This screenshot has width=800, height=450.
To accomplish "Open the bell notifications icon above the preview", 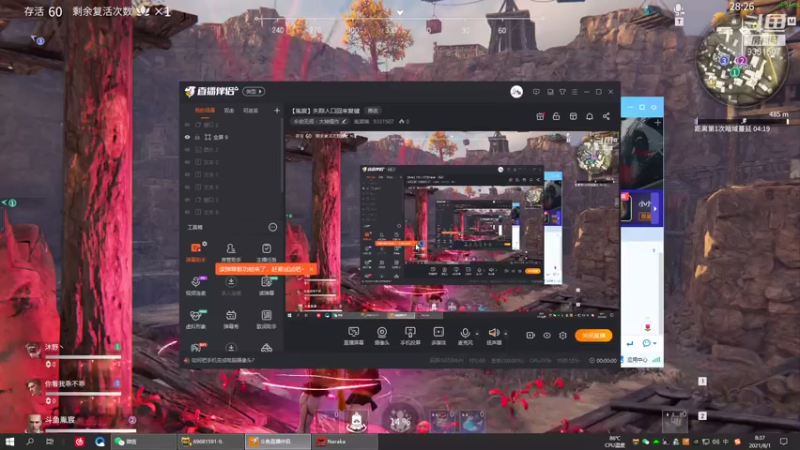I will click(589, 116).
